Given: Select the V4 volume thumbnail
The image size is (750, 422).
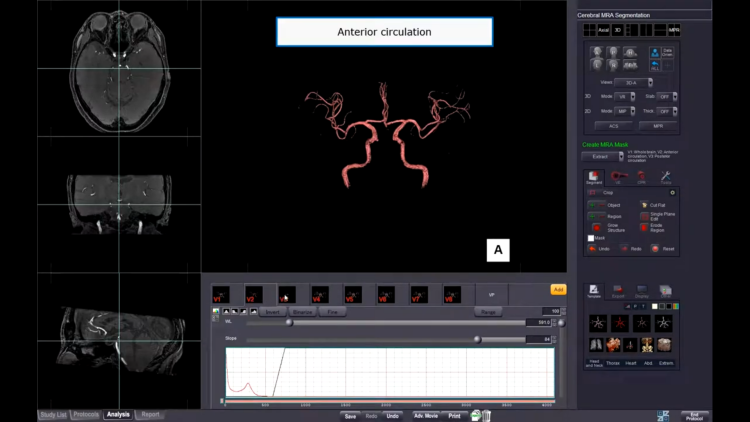Looking at the screenshot, I should pos(320,295).
